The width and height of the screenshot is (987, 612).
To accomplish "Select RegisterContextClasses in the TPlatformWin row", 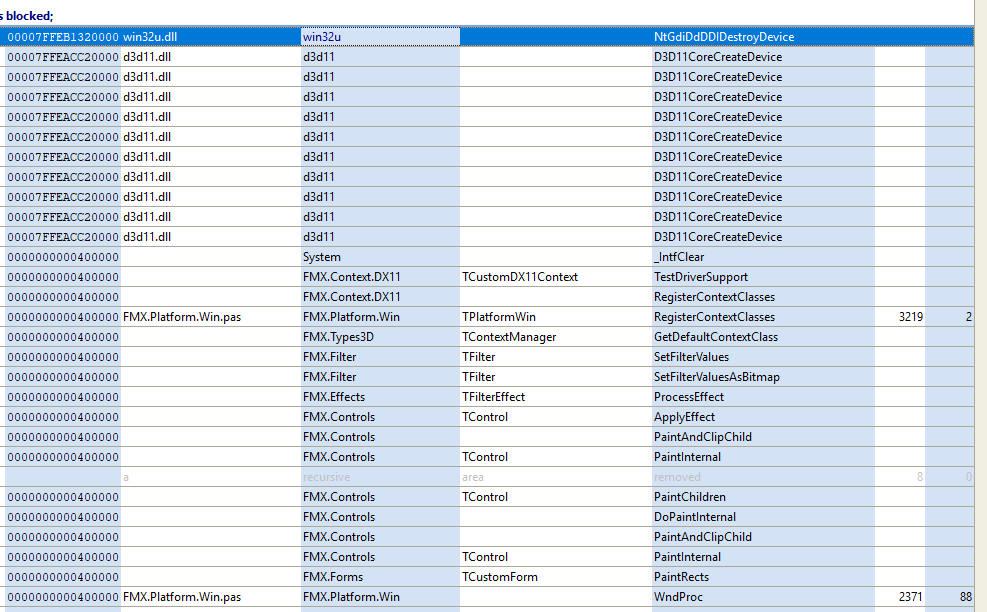I will (x=763, y=317).
